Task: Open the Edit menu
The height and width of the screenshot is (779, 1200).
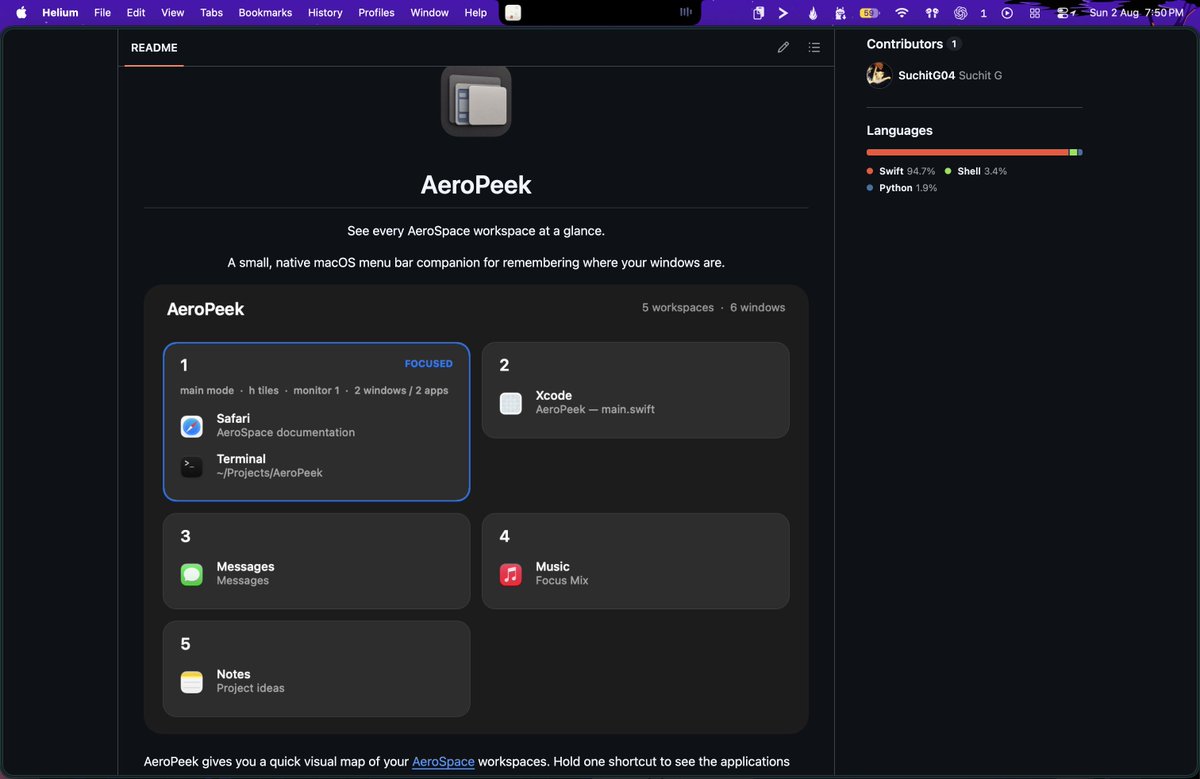Action: click(x=136, y=13)
